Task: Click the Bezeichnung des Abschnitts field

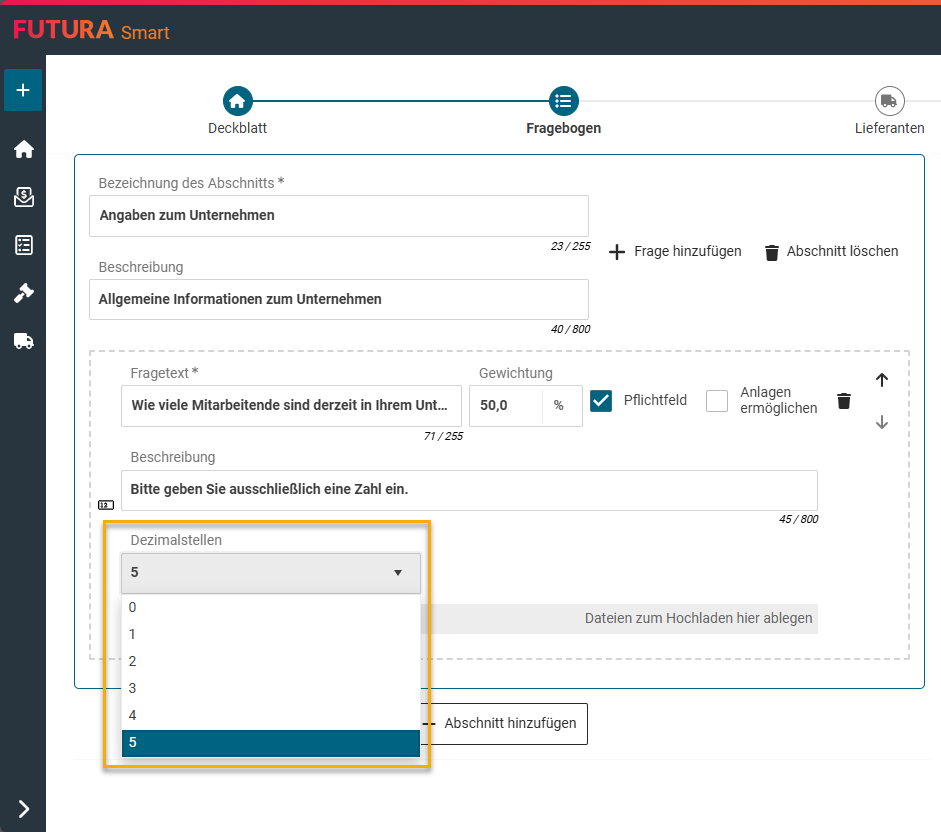Action: [x=338, y=215]
